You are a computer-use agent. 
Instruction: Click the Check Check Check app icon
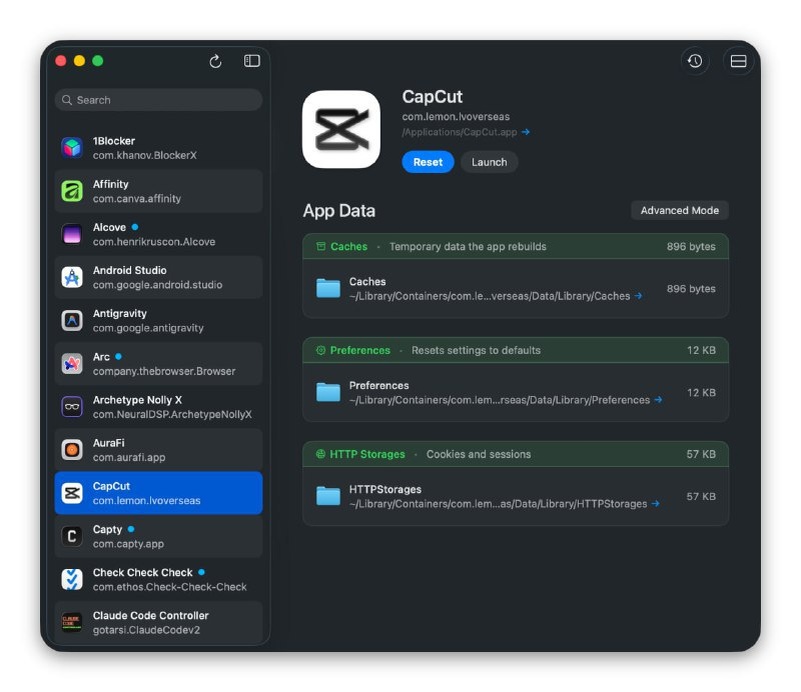pos(72,579)
